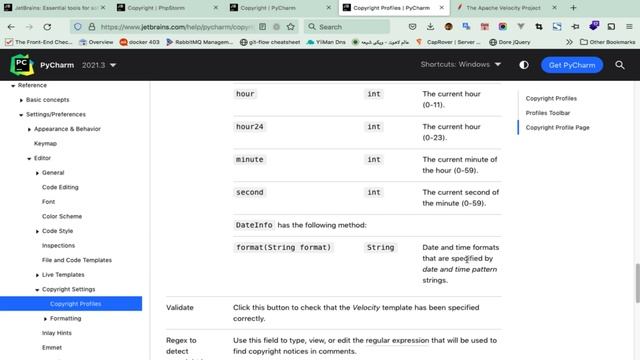Expand Basic concepts tree node
Viewport: 640px width, 360px height.
(x=21, y=100)
